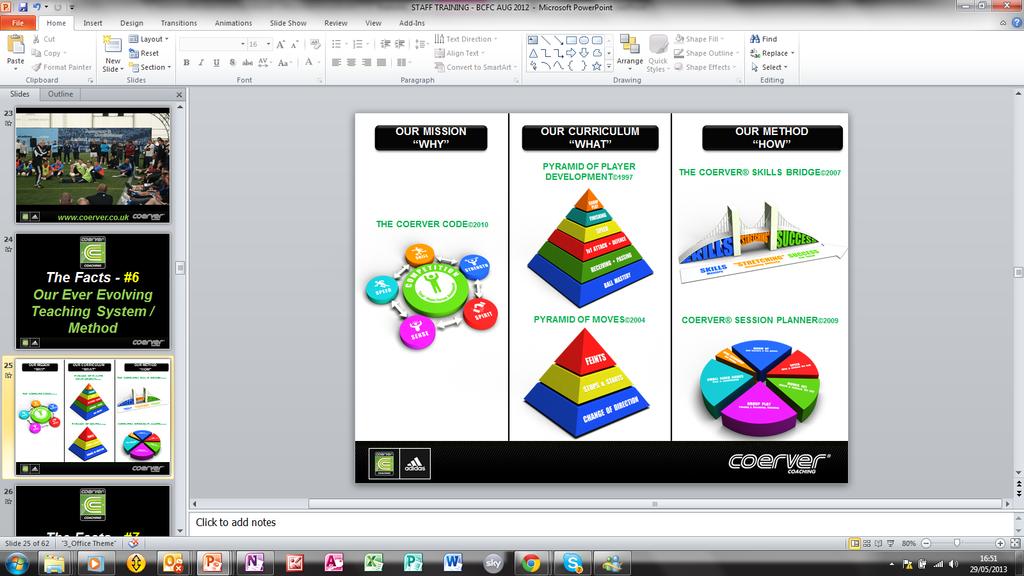Select slide 24 thumbnail
The image size is (1024, 576).
(93, 291)
